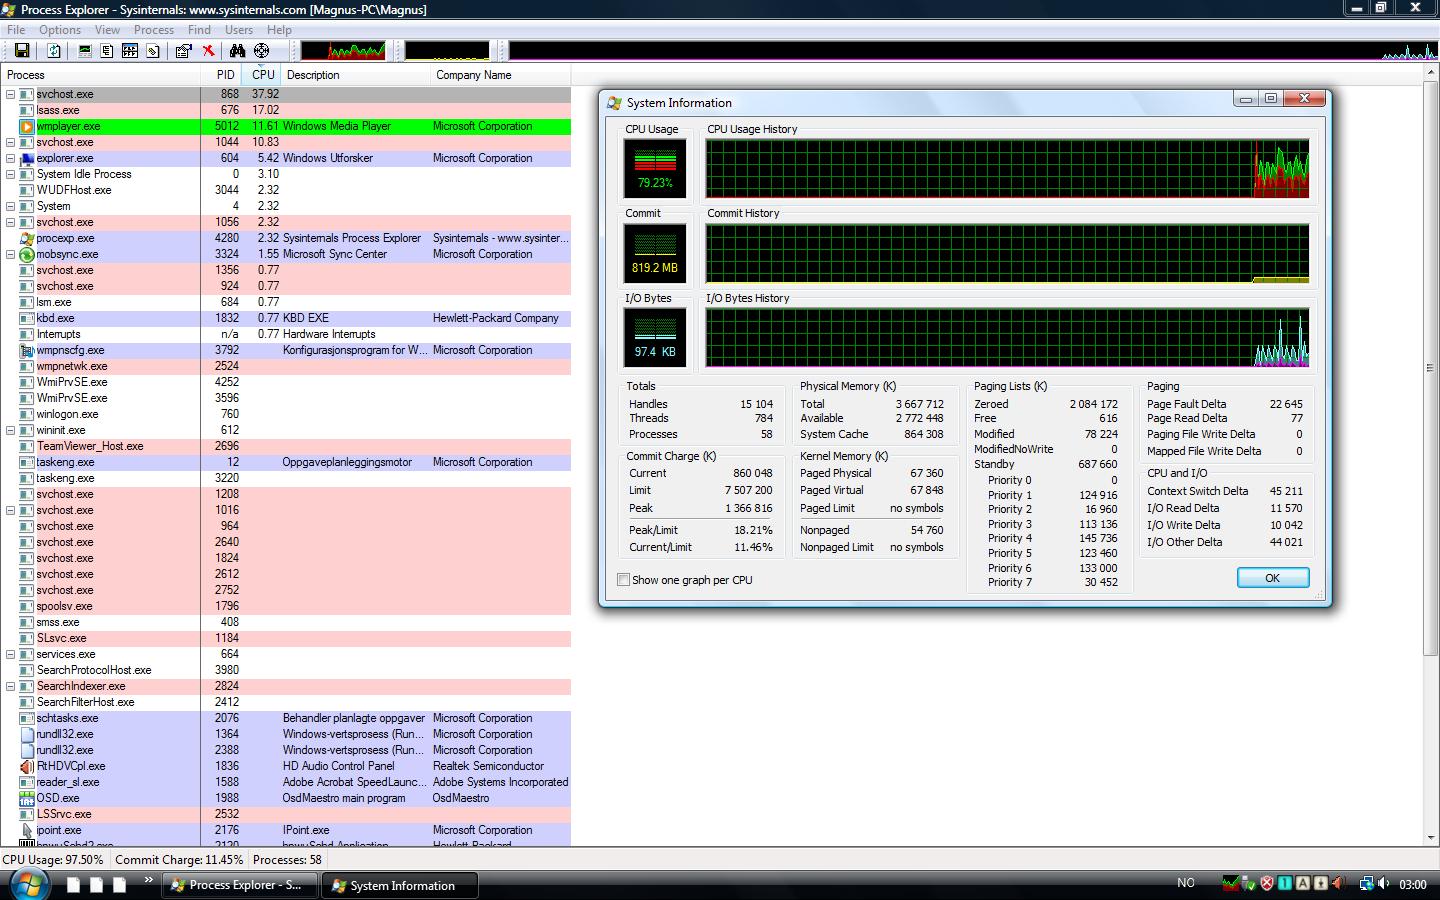Switch to Process Explorer taskbar button

240,885
